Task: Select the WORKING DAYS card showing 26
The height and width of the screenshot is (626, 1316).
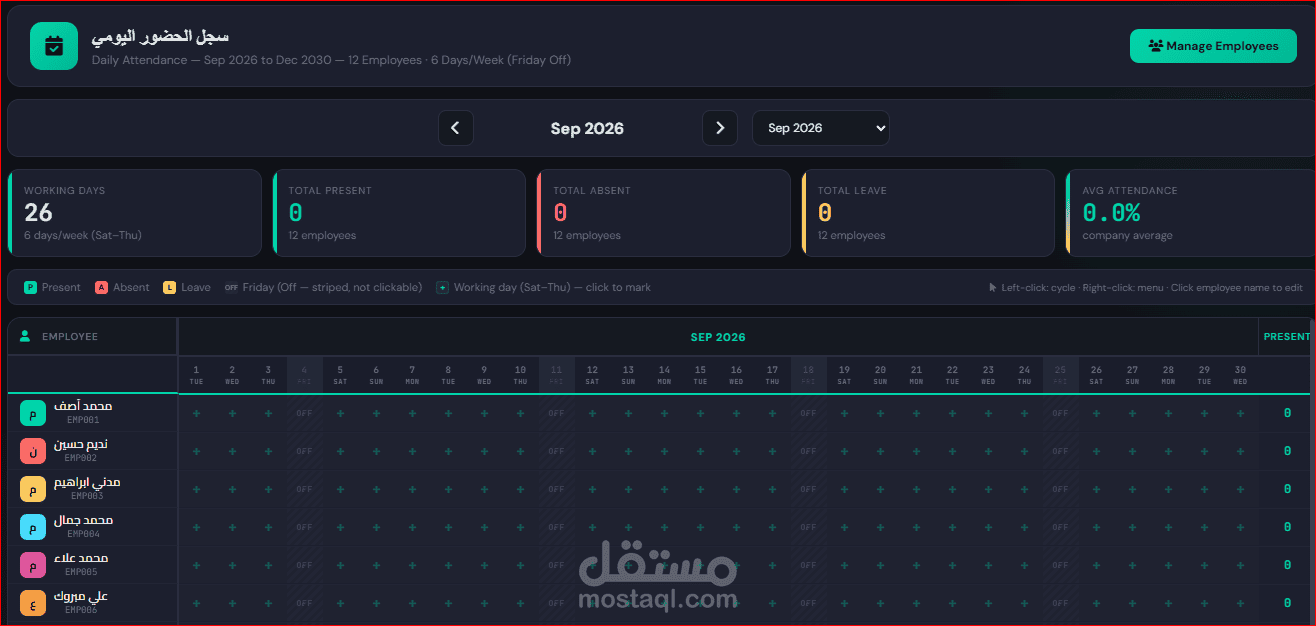Action: click(135, 213)
